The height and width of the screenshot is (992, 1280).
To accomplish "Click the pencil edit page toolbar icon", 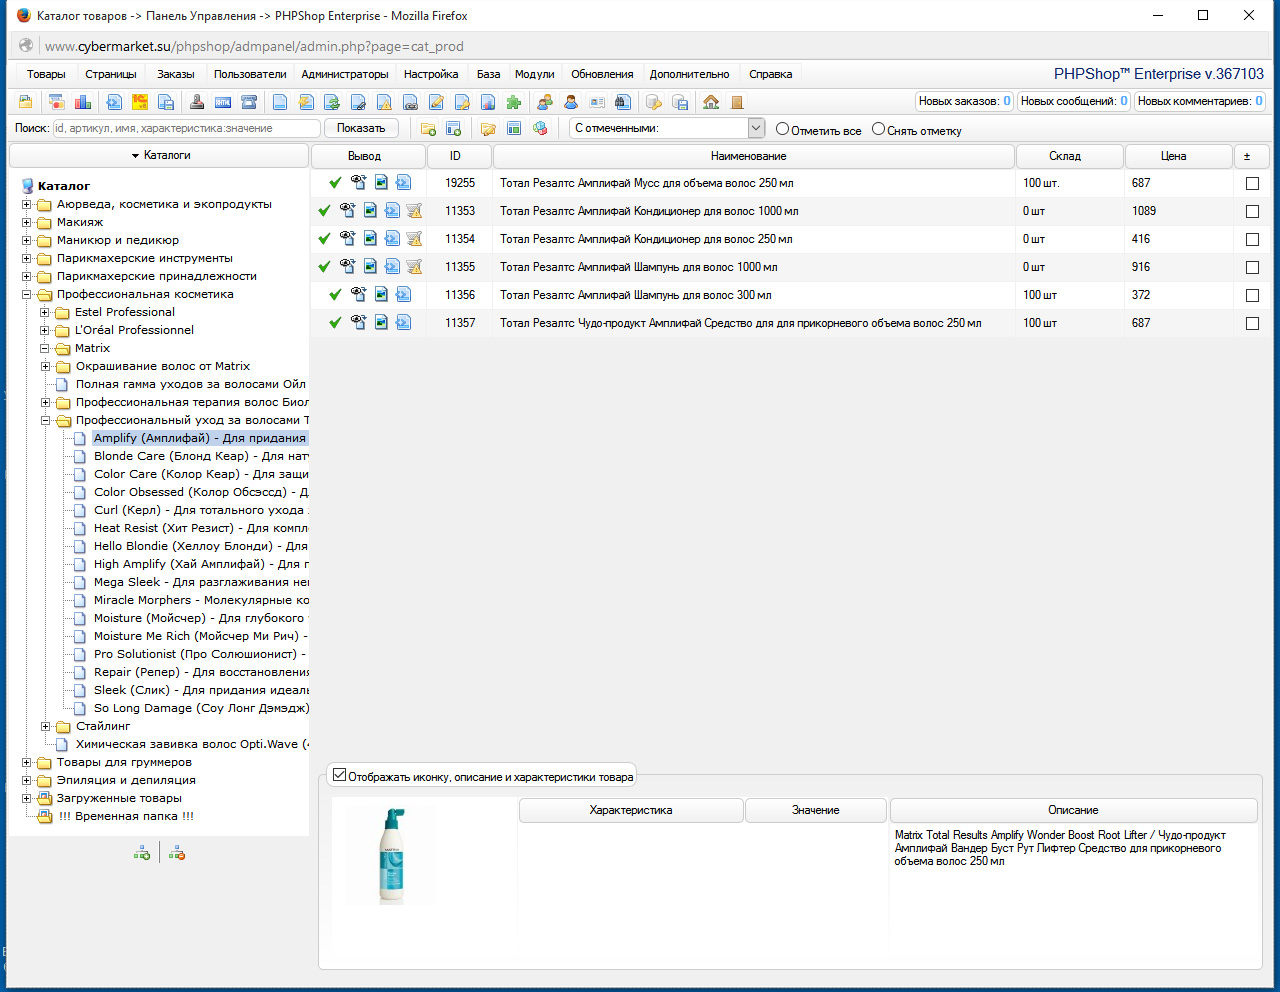I will tap(436, 102).
